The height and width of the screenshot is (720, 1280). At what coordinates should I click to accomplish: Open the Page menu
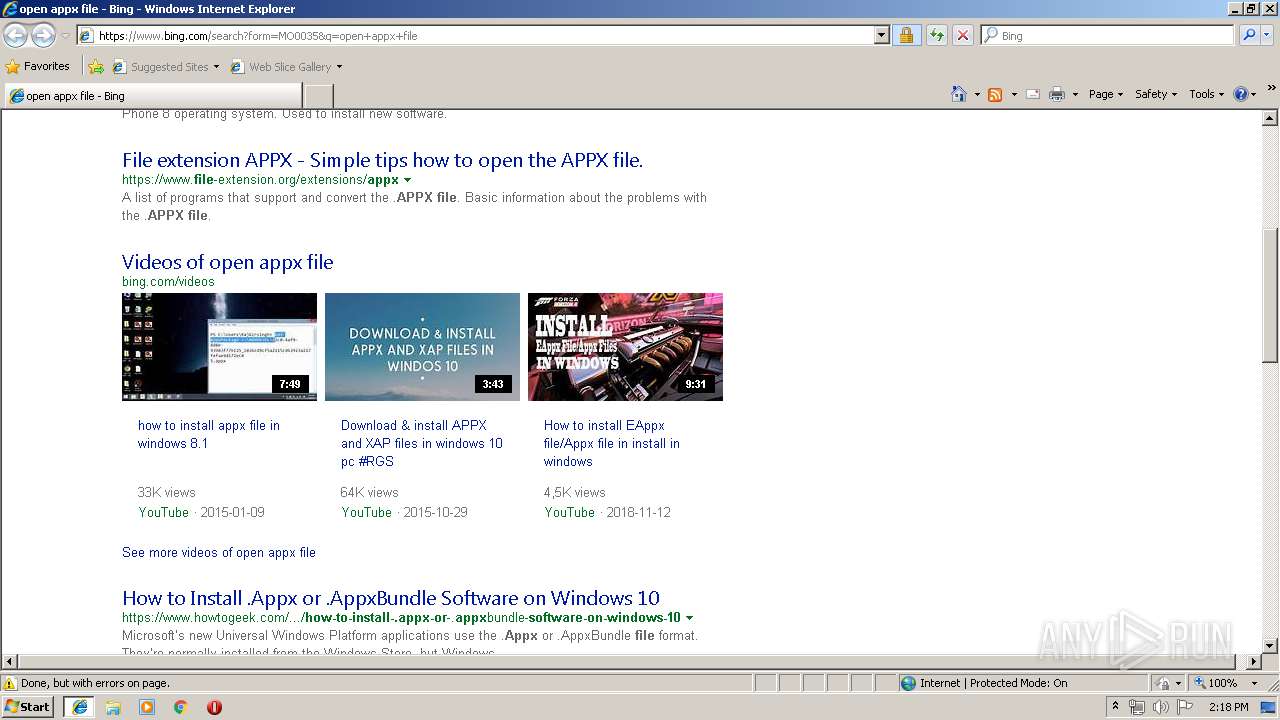[1106, 94]
